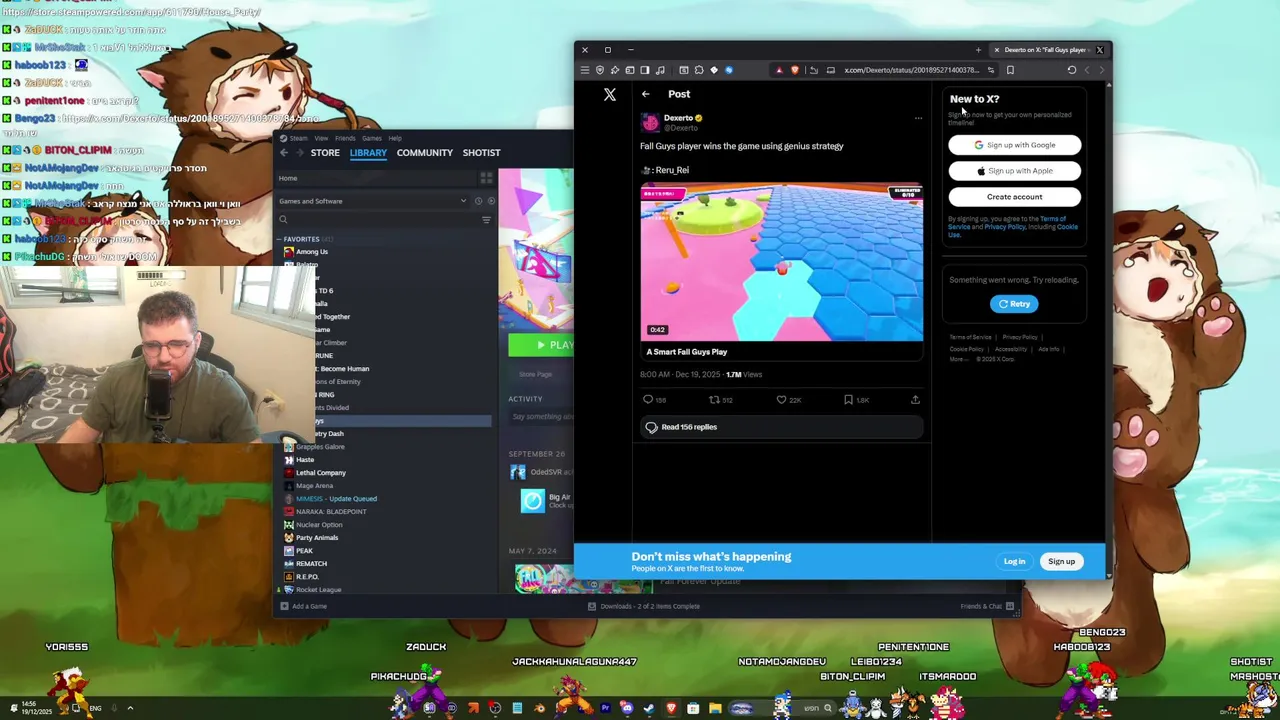This screenshot has width=1280, height=720.
Task: Go back using the Post back arrow
Action: coord(646,94)
